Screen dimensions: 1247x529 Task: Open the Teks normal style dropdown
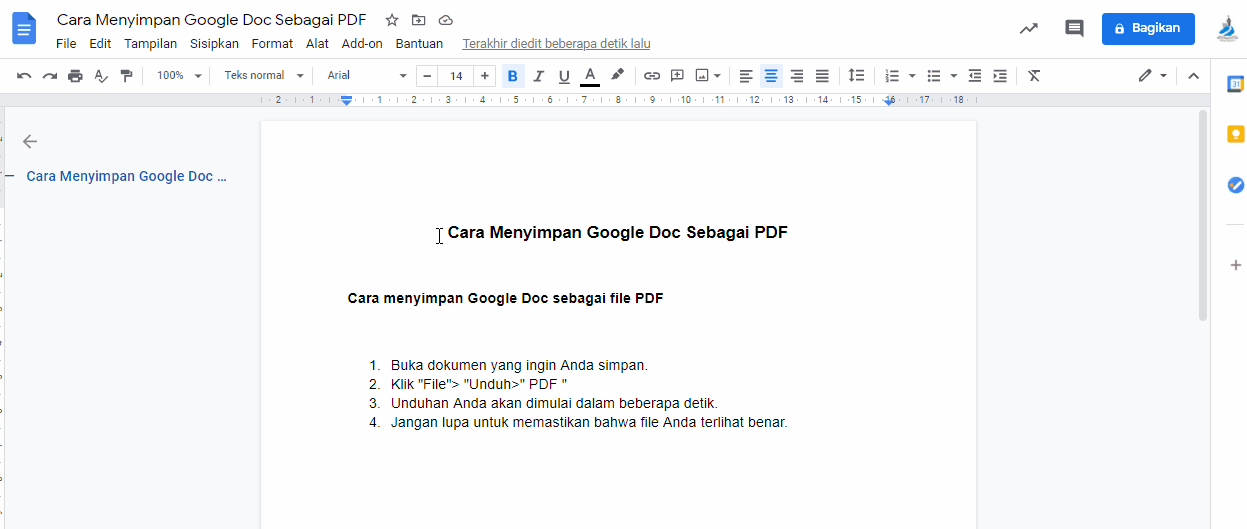click(263, 76)
